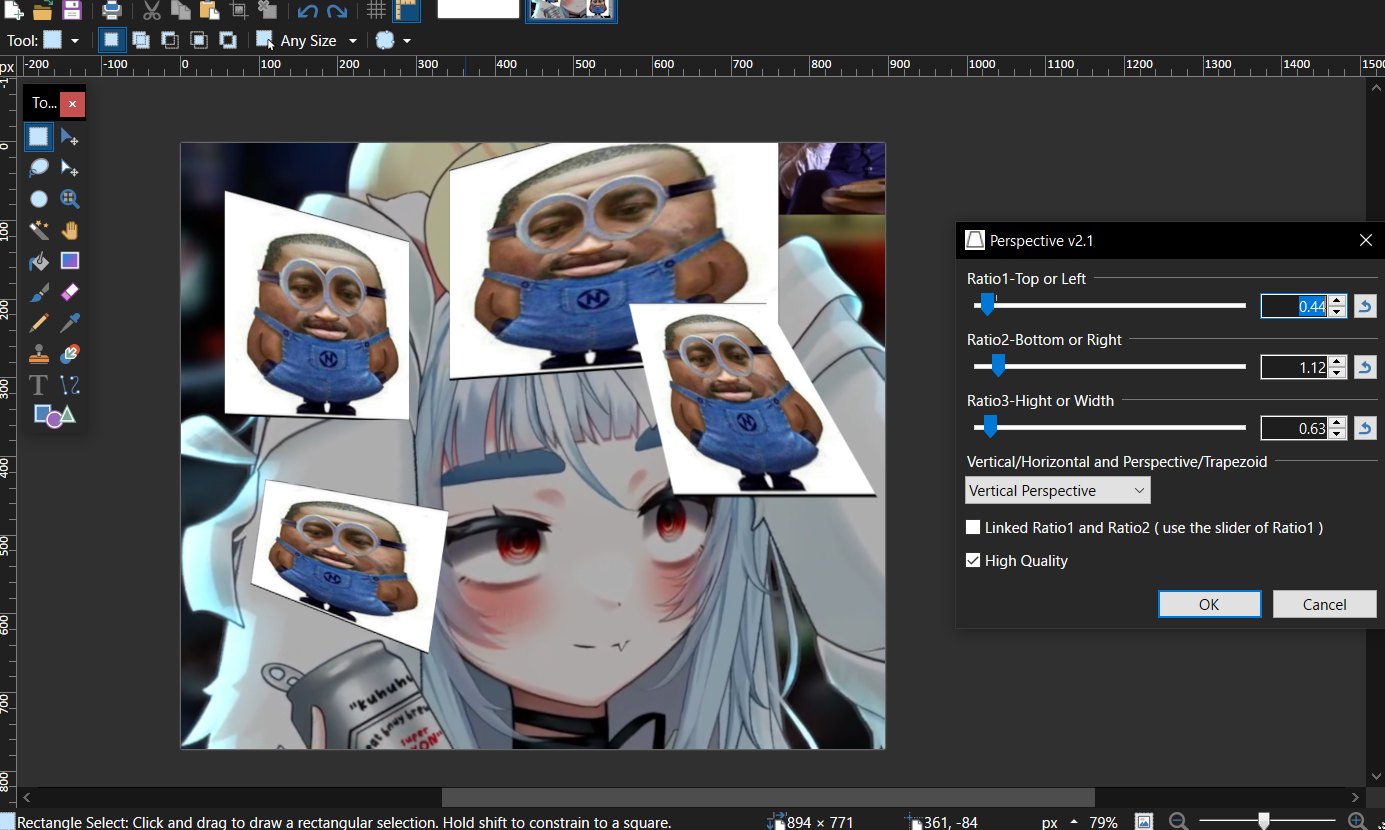This screenshot has width=1385, height=830.
Task: Uncheck the High Quality option
Action: click(x=973, y=561)
